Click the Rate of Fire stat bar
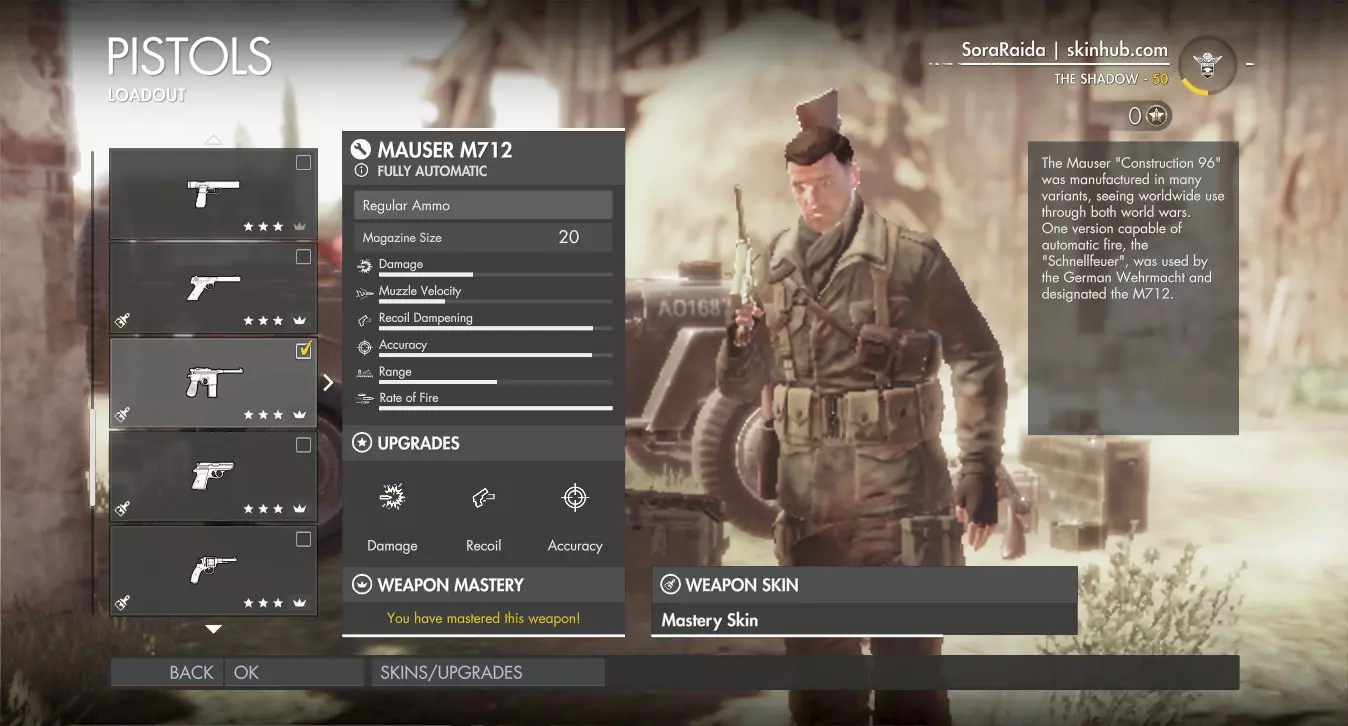 (x=495, y=408)
